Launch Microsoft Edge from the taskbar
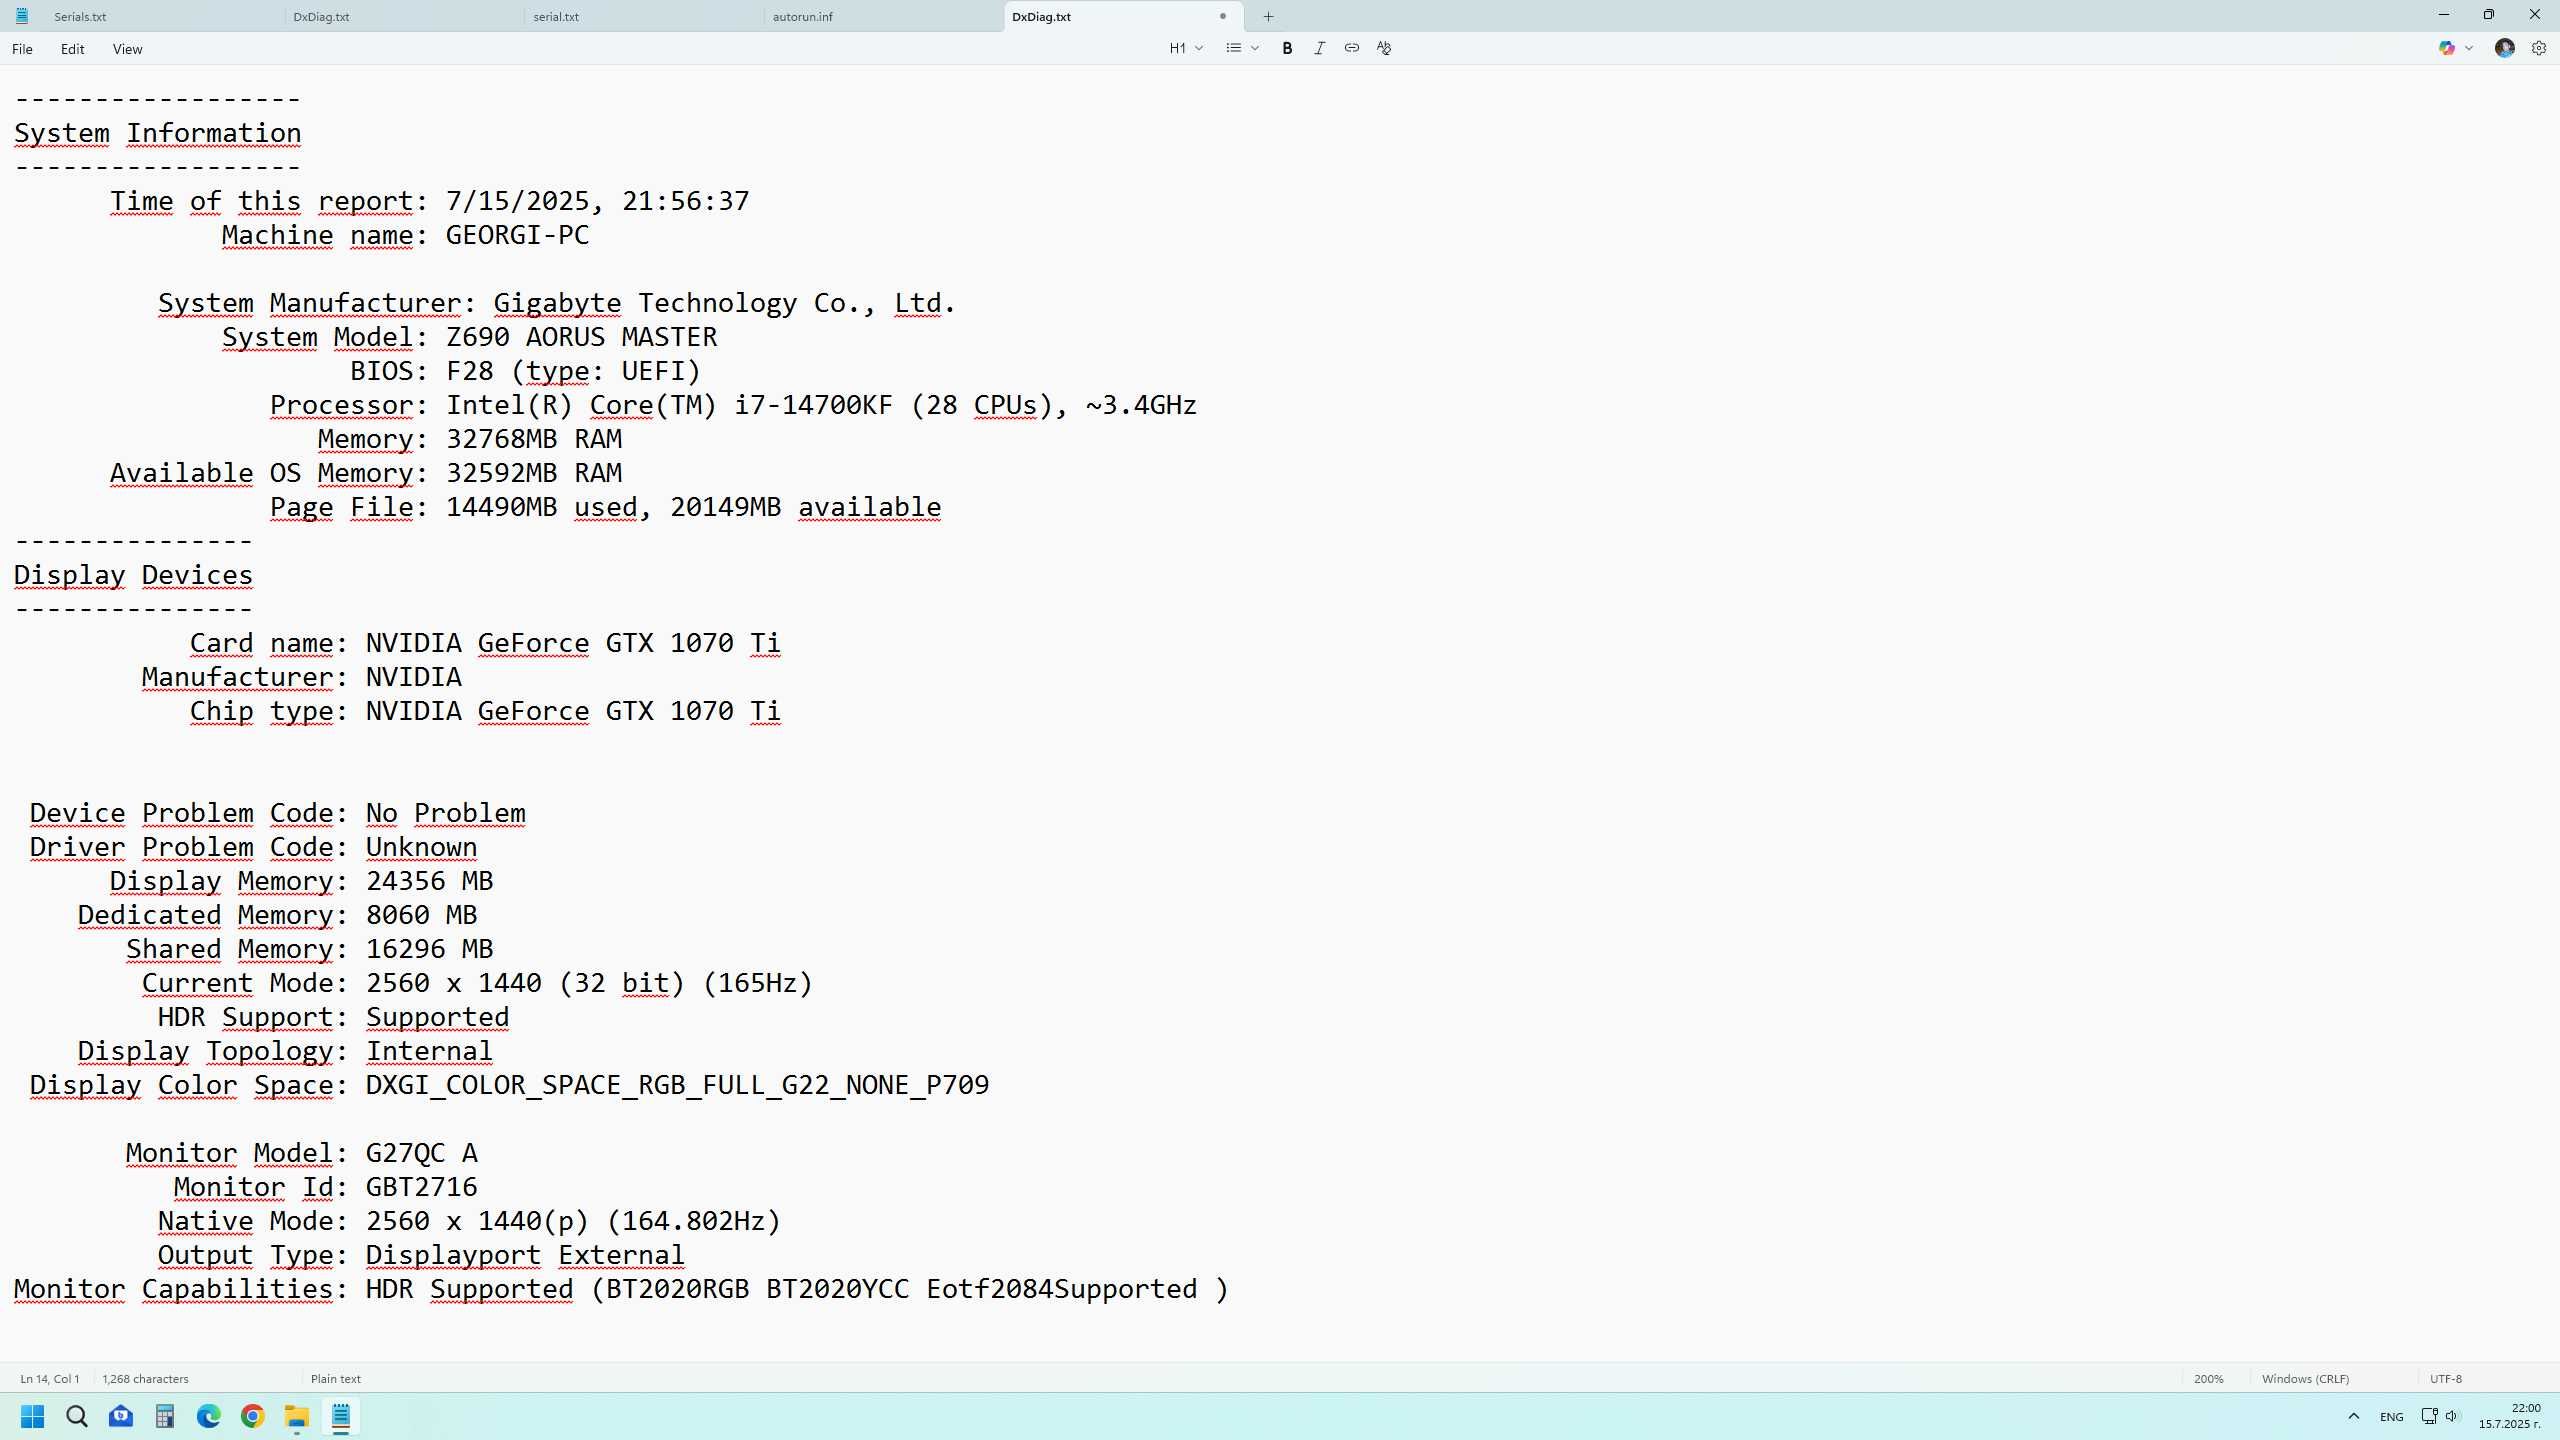This screenshot has height=1440, width=2560. click(209, 1416)
